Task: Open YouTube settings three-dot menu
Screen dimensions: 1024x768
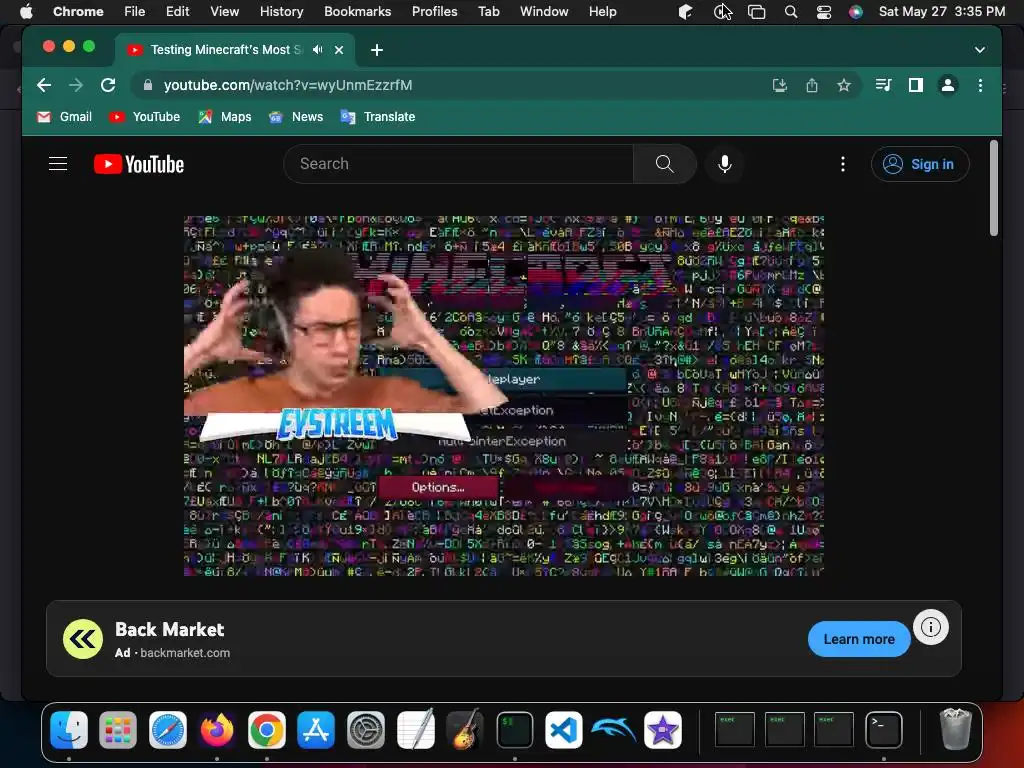Action: 842,164
